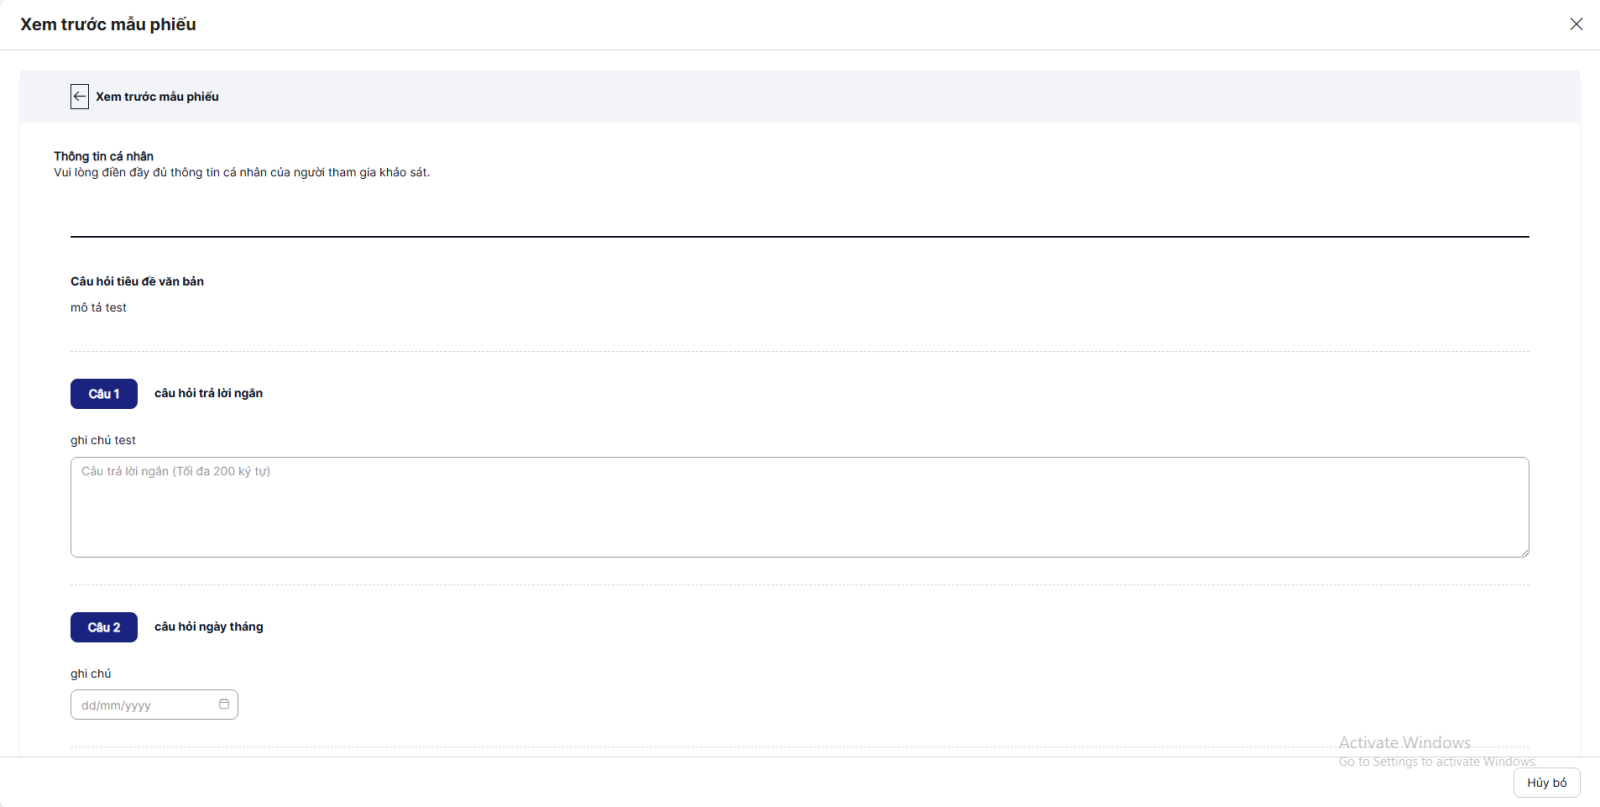The height and width of the screenshot is (807, 1600).
Task: Click the short answer textarea resize handle
Action: [1524, 552]
